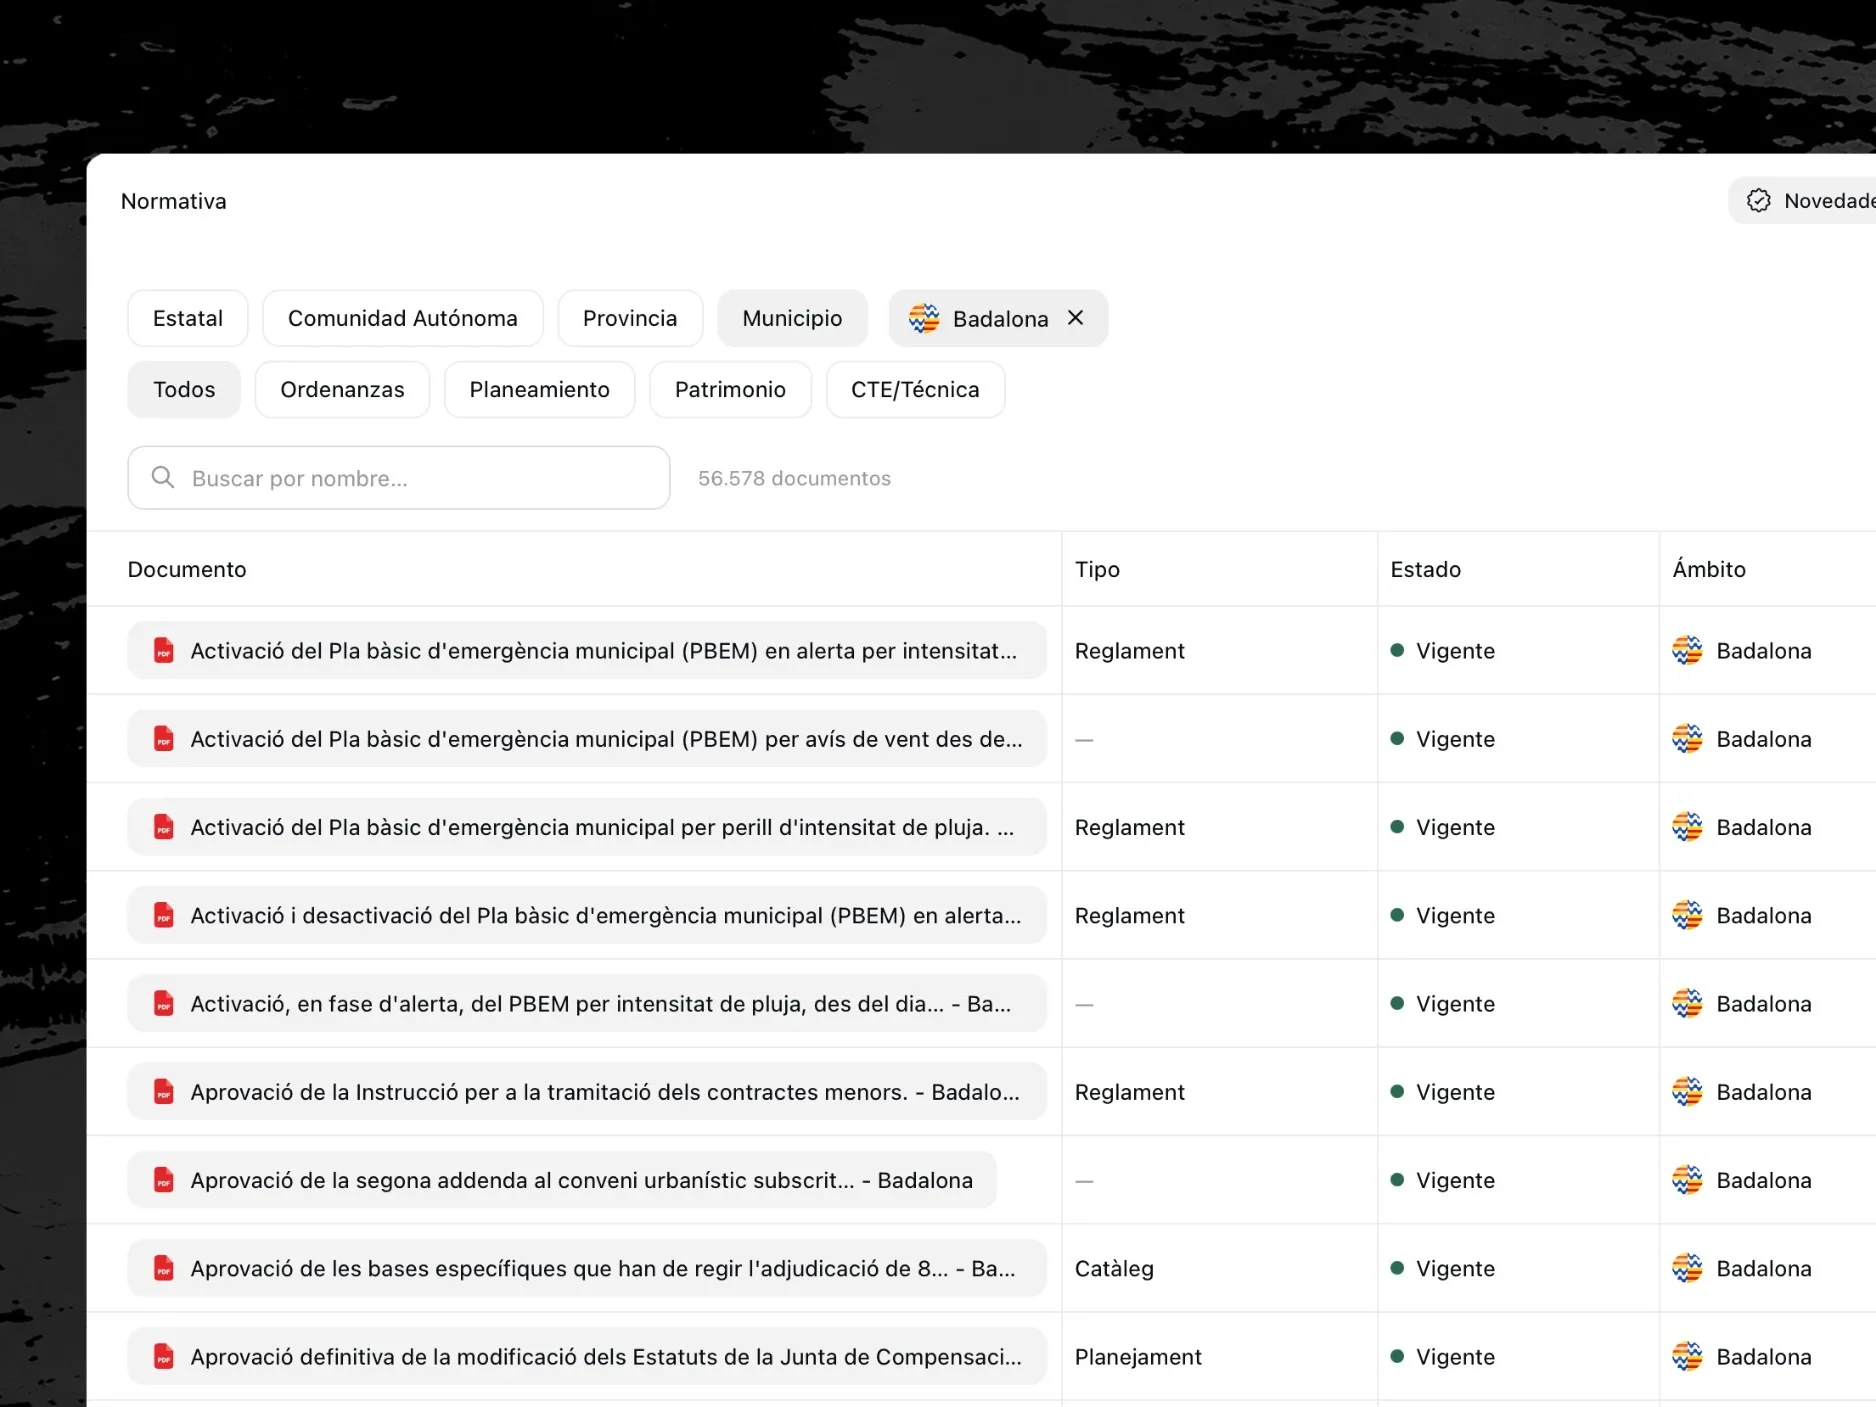Viewport: 1876px width, 1407px height.
Task: Filter by Ordenanzas category
Action: [x=342, y=389]
